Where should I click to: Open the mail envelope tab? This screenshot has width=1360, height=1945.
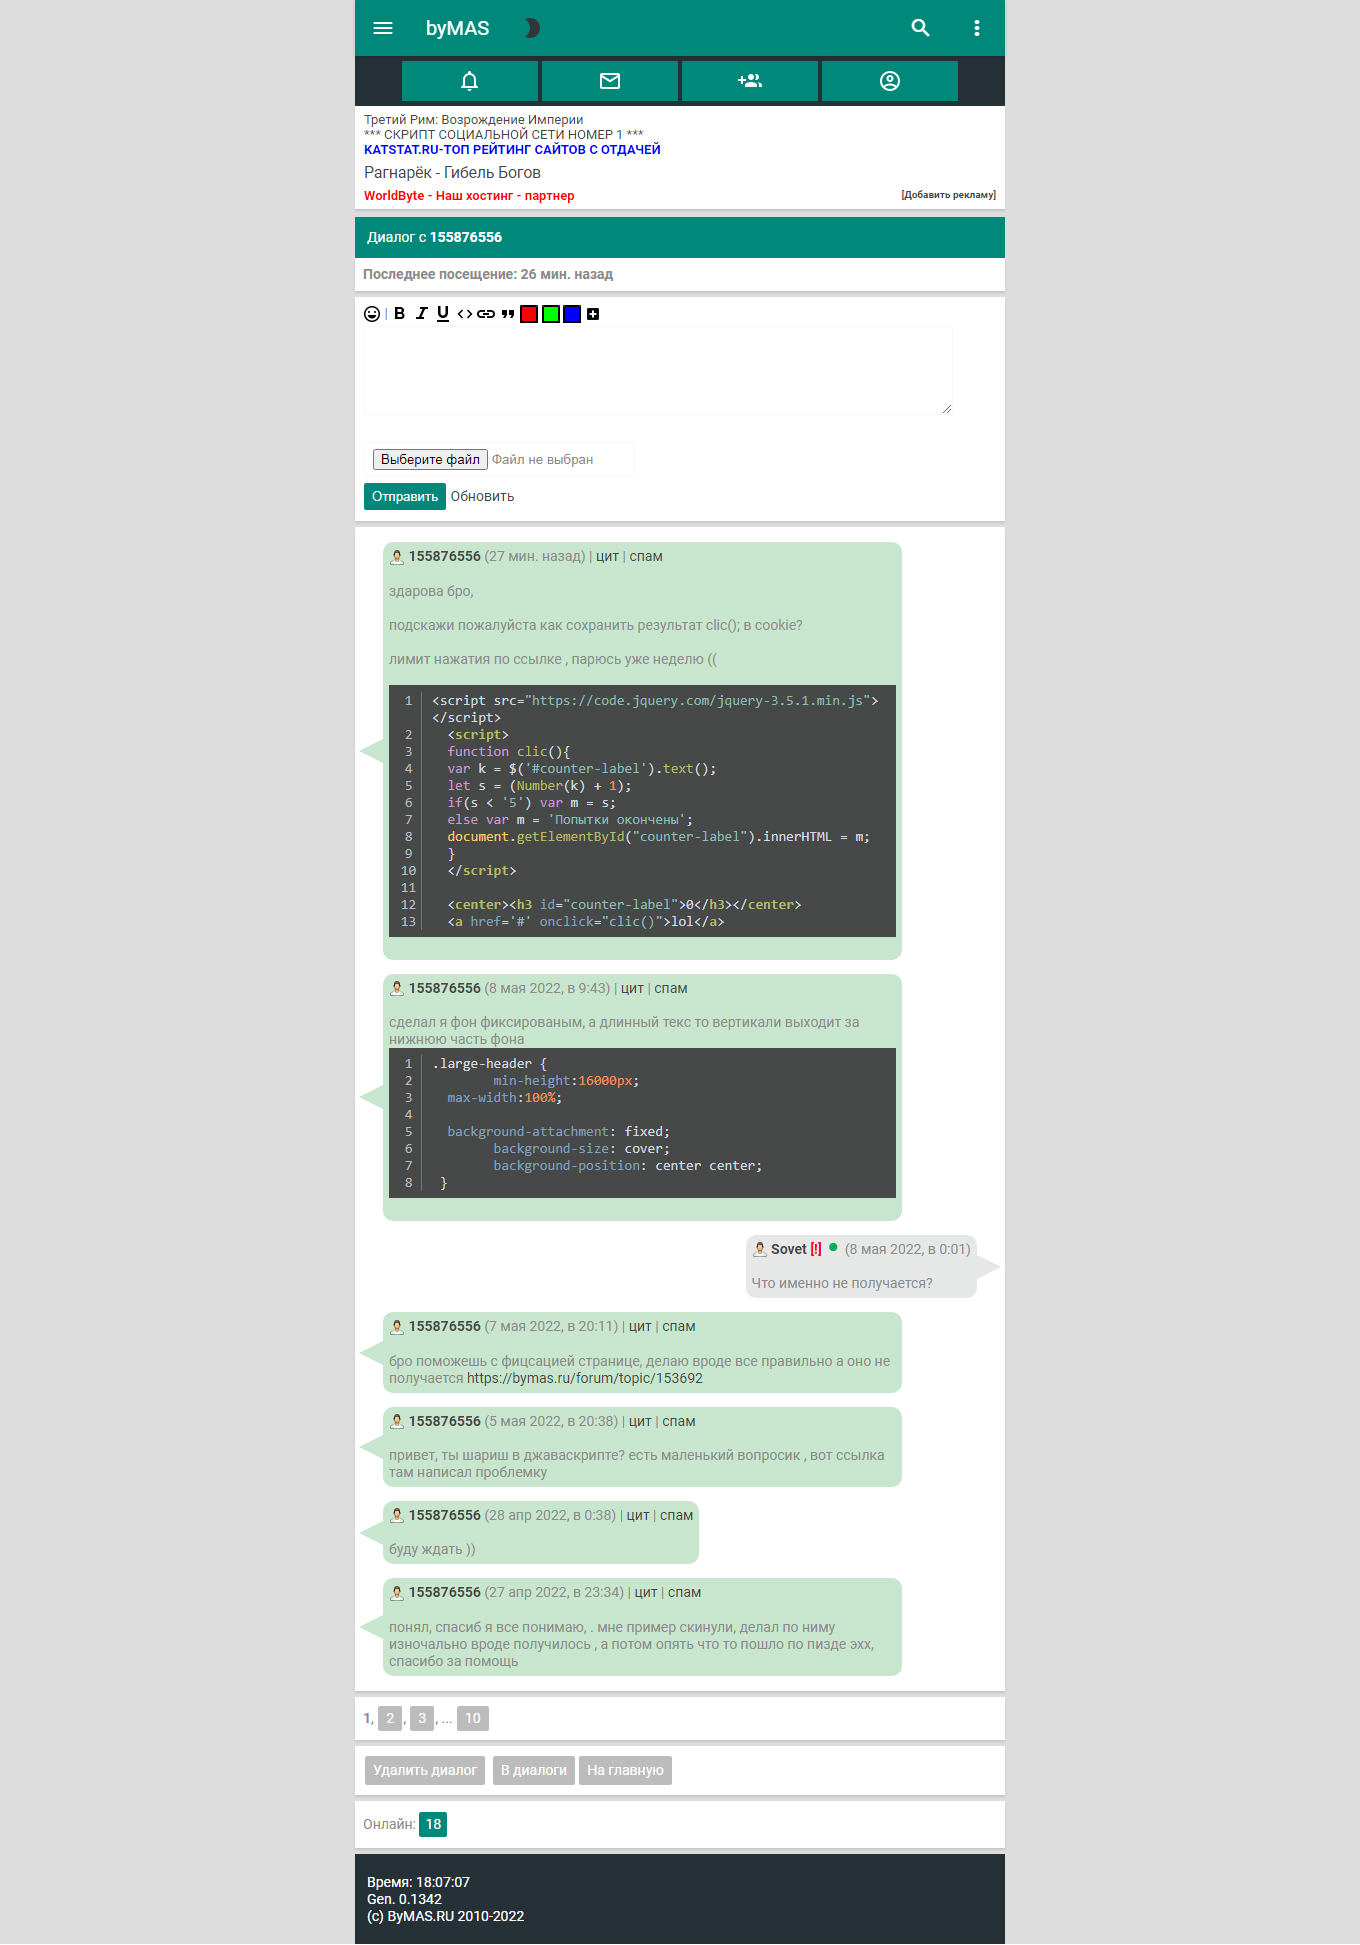click(610, 81)
